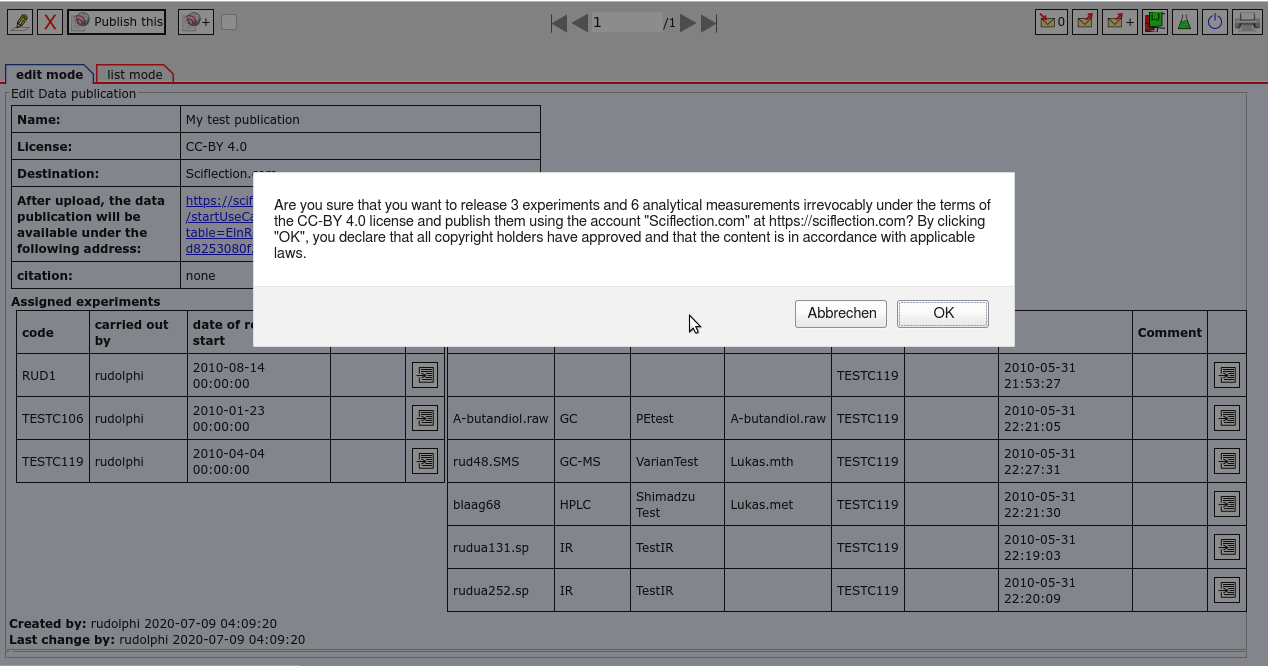1268x666 pixels.
Task: Confirm dialog with OK button
Action: 943,313
